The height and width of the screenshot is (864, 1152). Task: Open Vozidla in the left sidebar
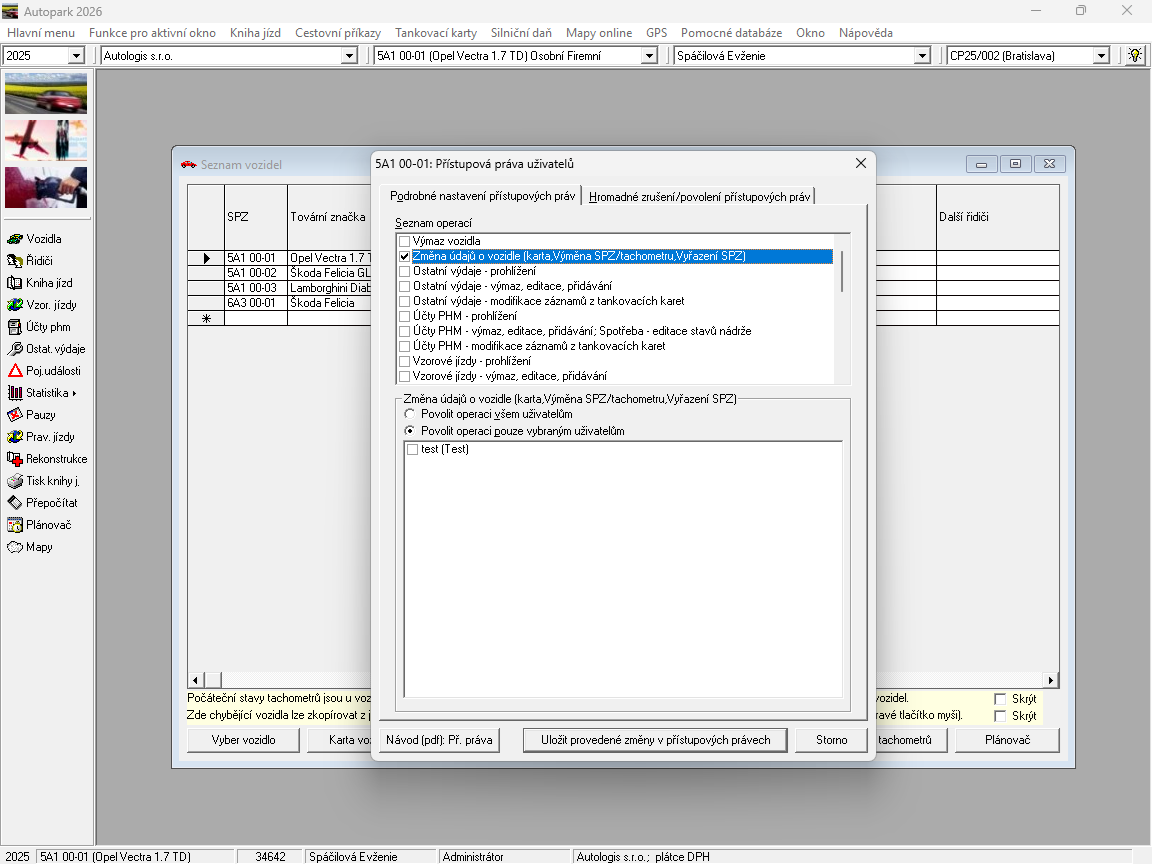click(x=15, y=239)
